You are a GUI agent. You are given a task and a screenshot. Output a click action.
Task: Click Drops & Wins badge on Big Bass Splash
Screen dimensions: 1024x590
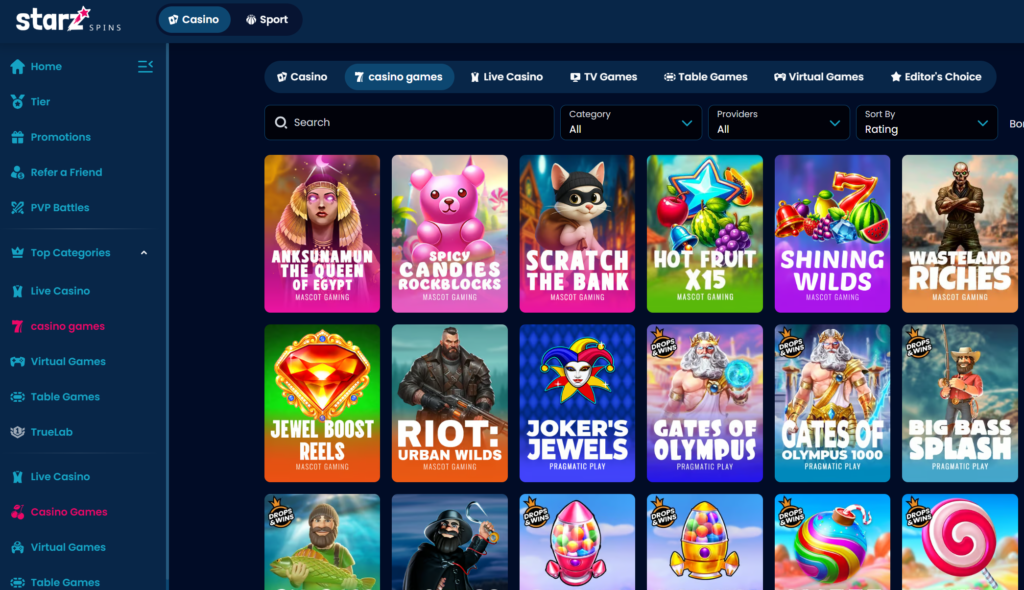click(918, 343)
